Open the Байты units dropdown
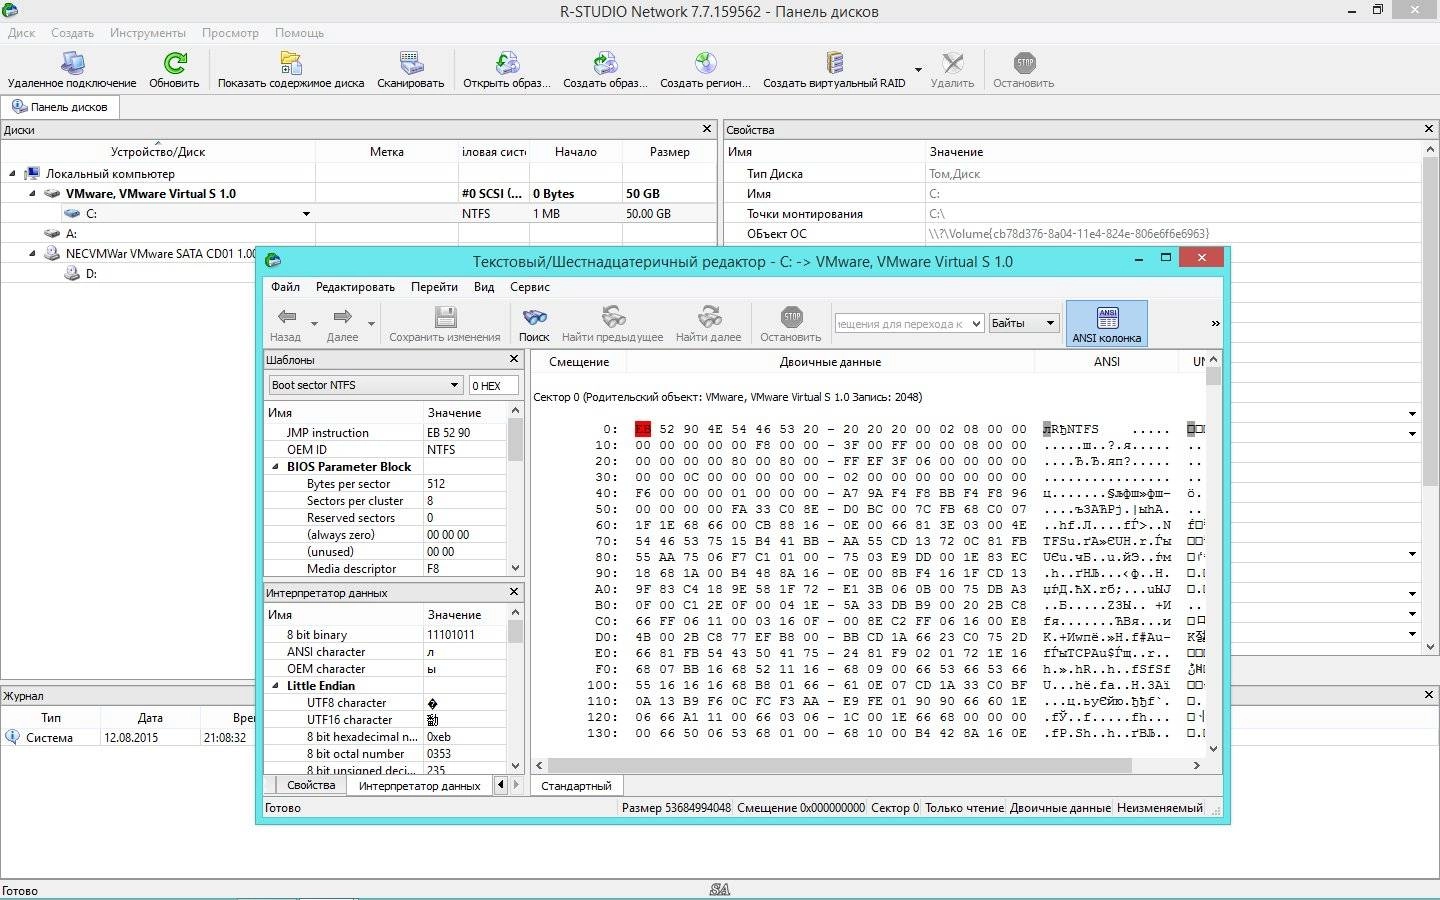This screenshot has height=900, width=1440. click(x=1049, y=323)
